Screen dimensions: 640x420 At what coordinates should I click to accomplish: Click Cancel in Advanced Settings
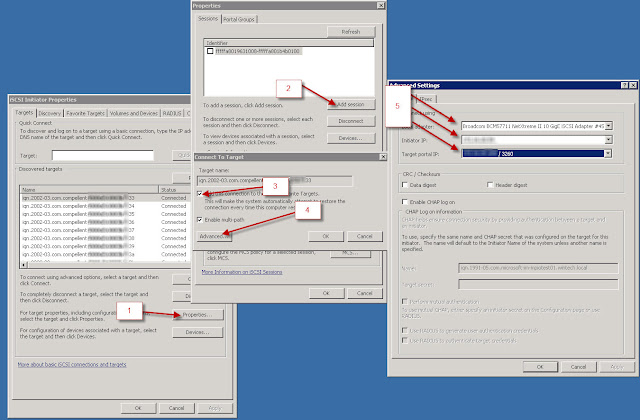[x=578, y=367]
